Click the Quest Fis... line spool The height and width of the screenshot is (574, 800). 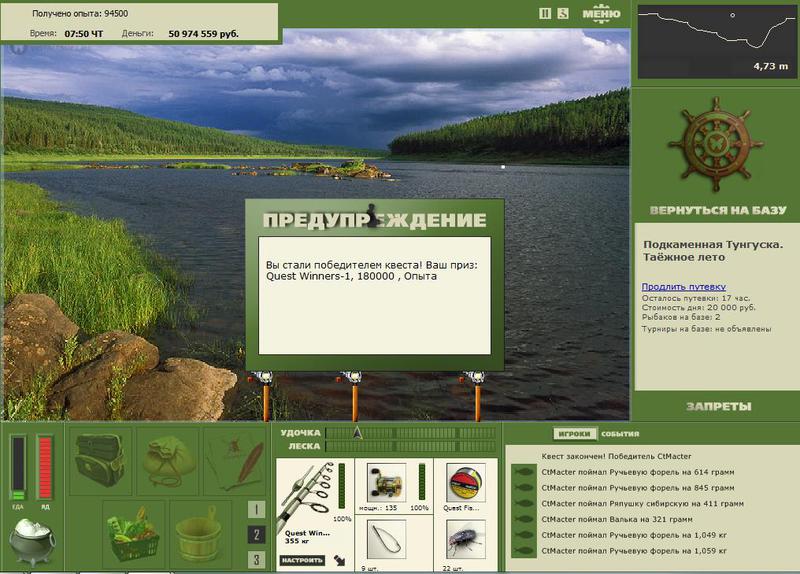pyautogui.click(x=465, y=483)
